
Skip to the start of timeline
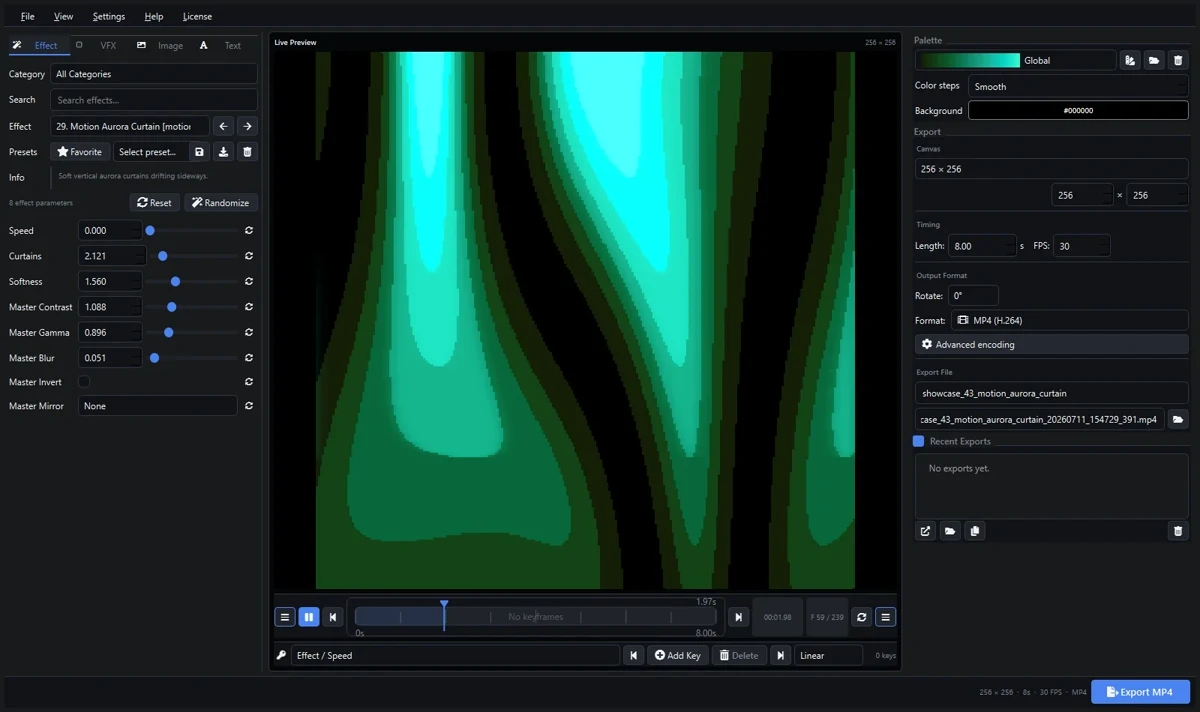coord(333,617)
